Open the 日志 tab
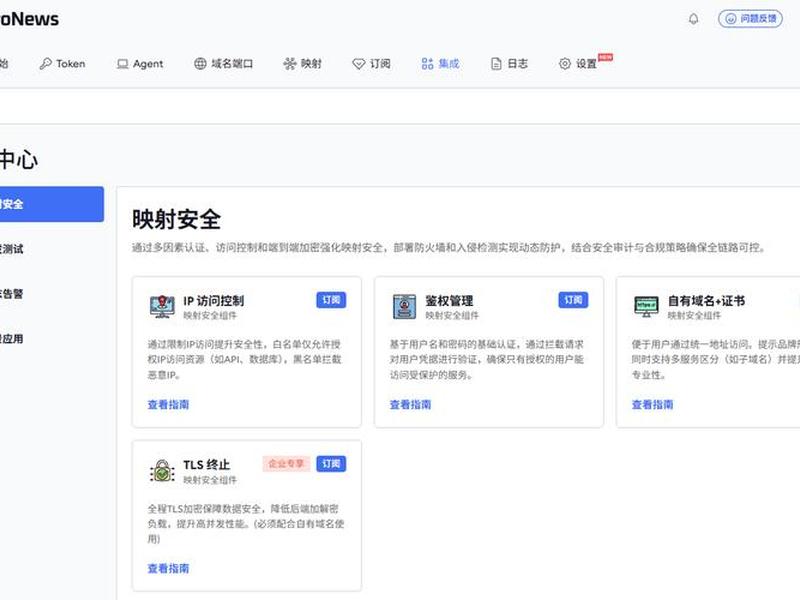The height and width of the screenshot is (600, 800). point(509,64)
